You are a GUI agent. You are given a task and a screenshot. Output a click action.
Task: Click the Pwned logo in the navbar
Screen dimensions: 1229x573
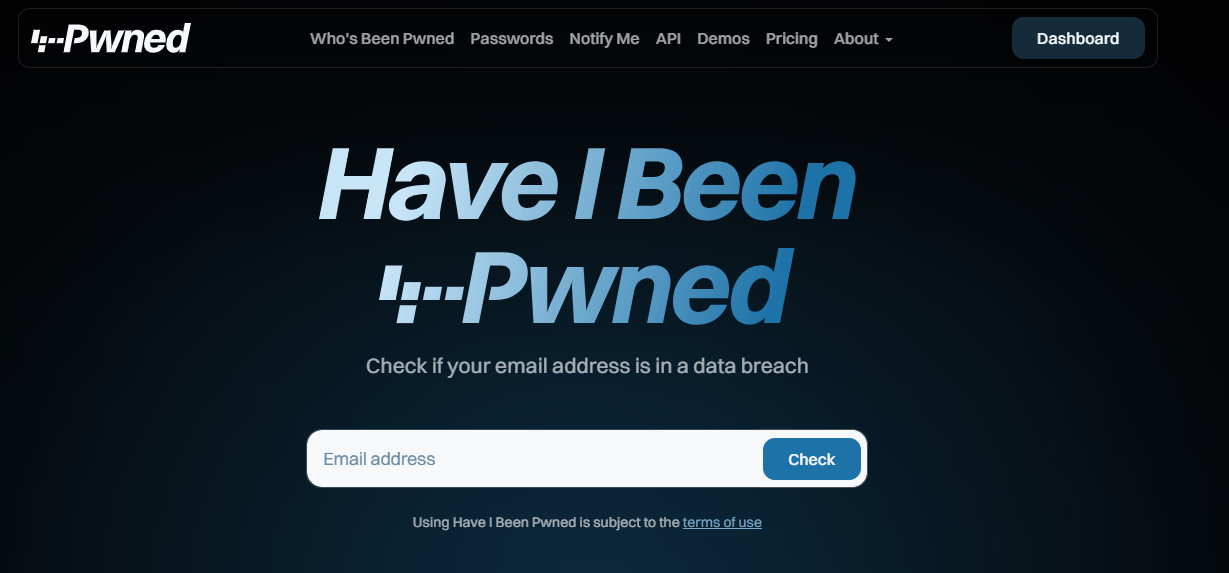pyautogui.click(x=111, y=39)
